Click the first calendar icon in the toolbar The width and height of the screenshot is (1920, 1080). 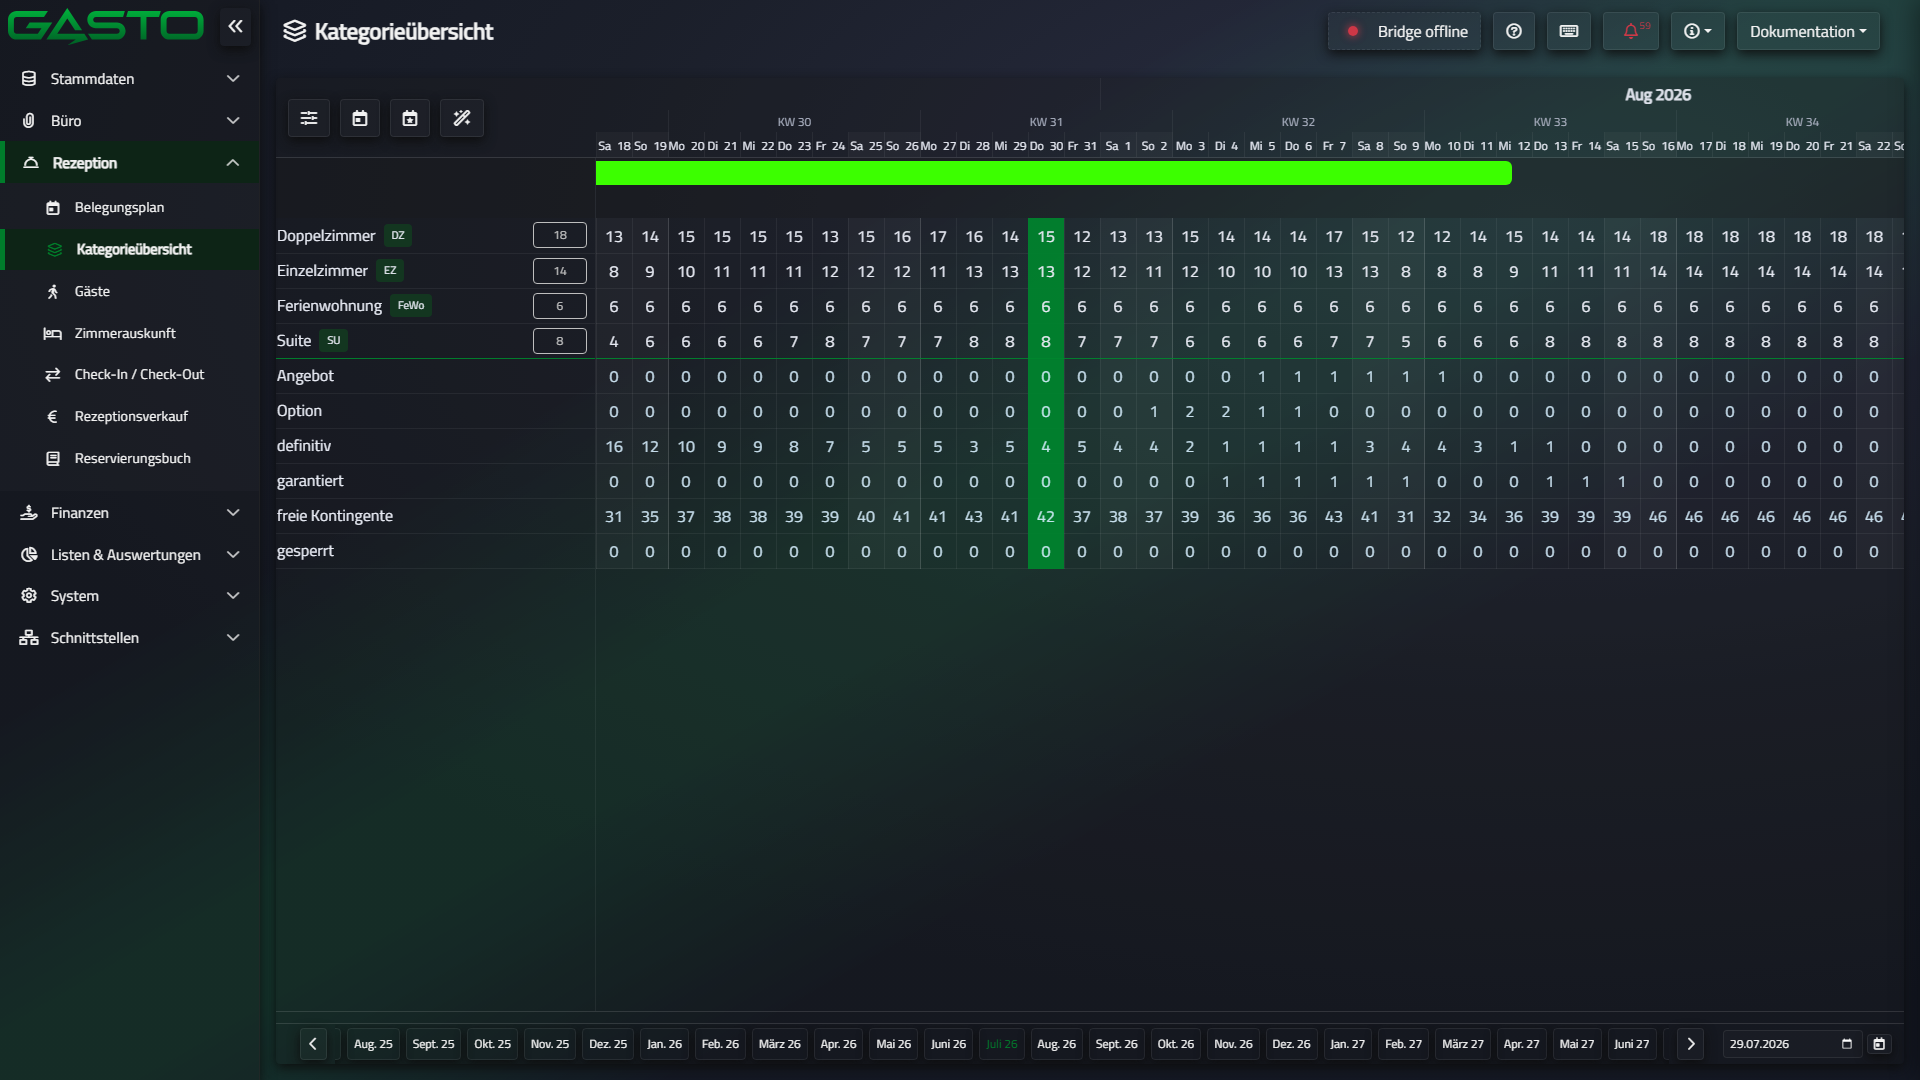[x=360, y=118]
